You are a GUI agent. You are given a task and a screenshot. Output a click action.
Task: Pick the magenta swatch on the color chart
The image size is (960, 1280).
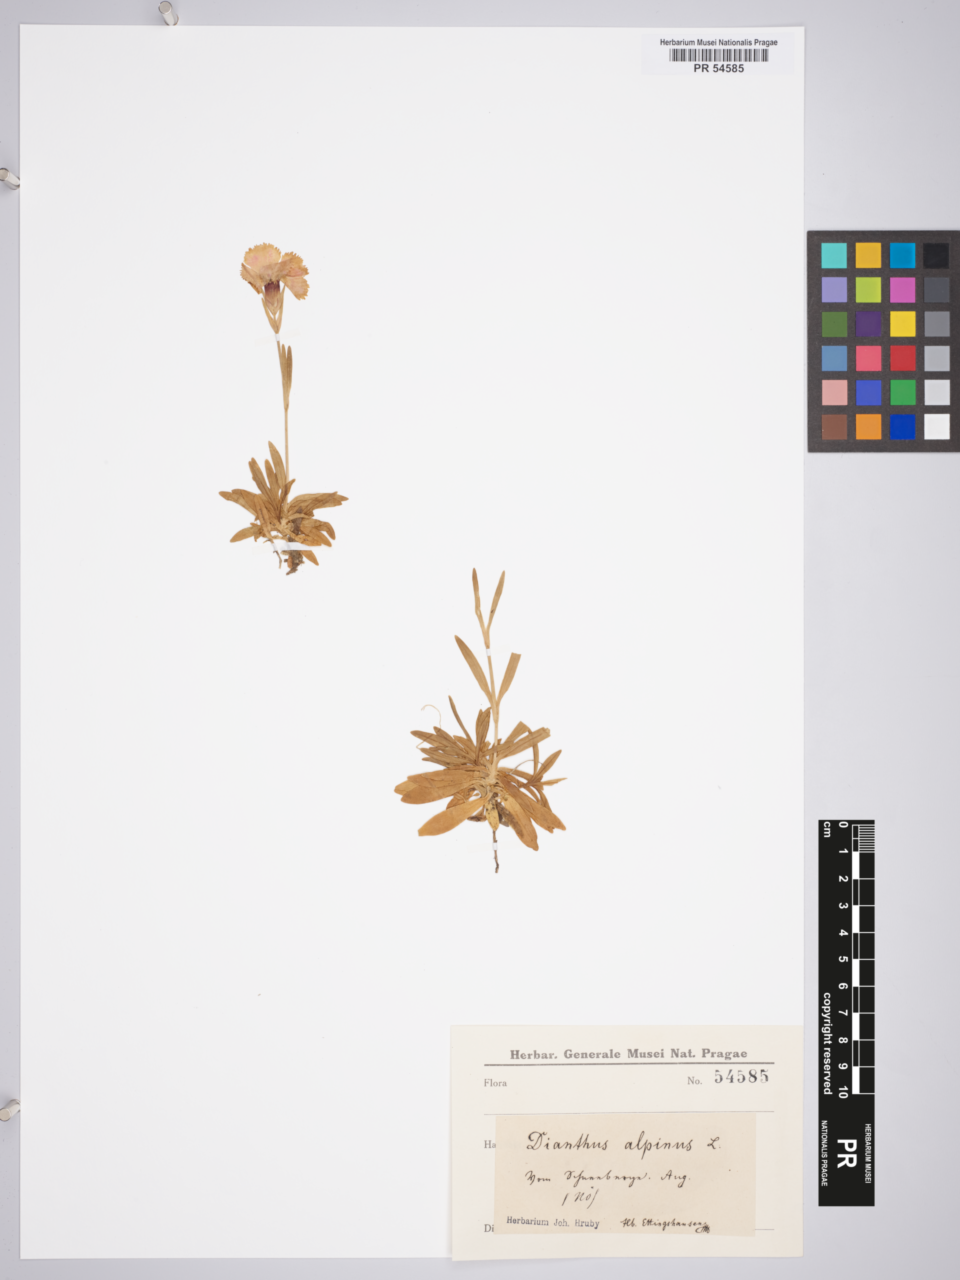(x=902, y=290)
